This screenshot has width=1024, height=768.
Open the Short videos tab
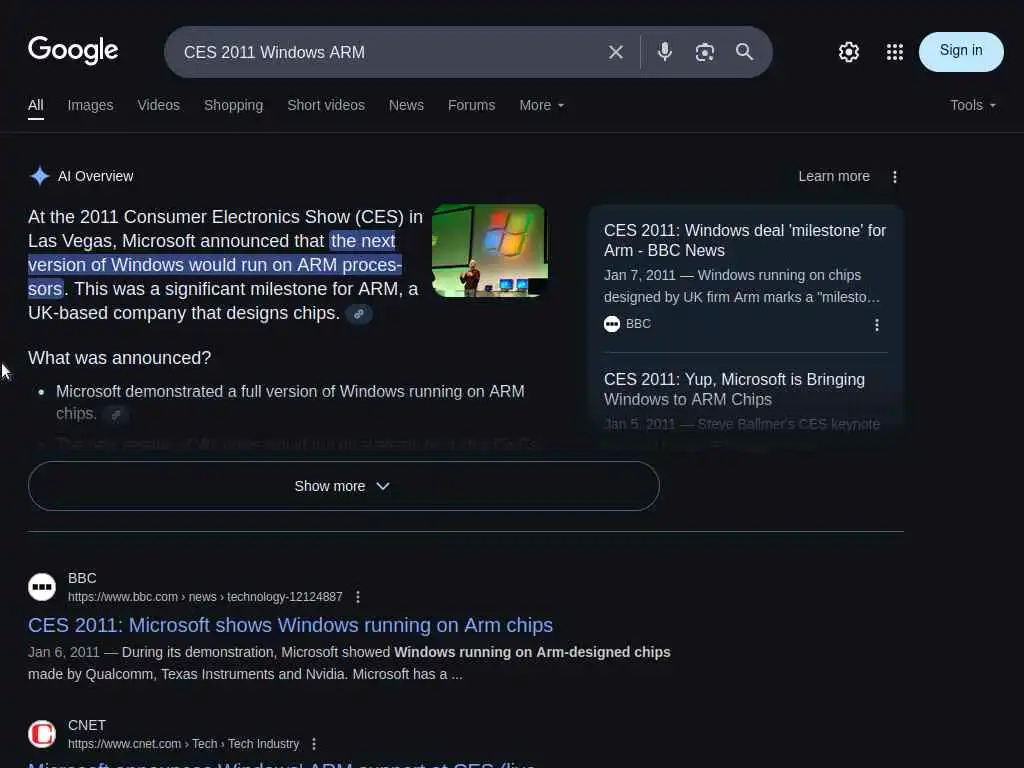tap(326, 106)
